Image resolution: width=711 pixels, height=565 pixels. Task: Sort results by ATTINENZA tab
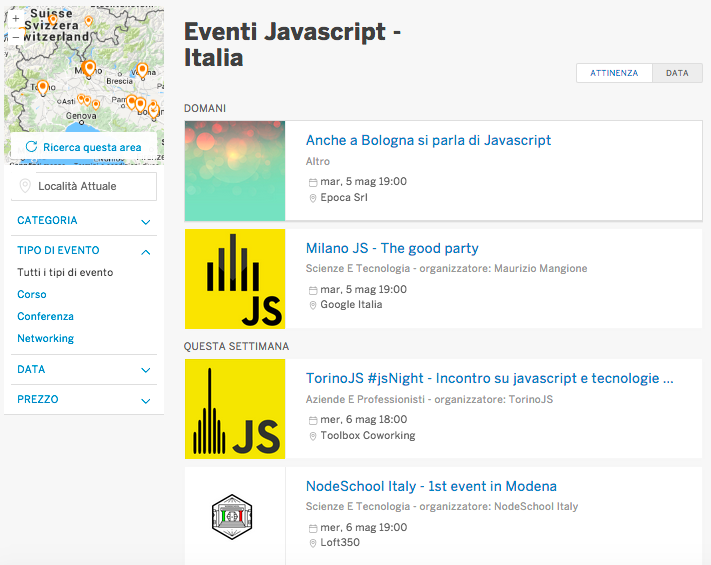tap(614, 73)
